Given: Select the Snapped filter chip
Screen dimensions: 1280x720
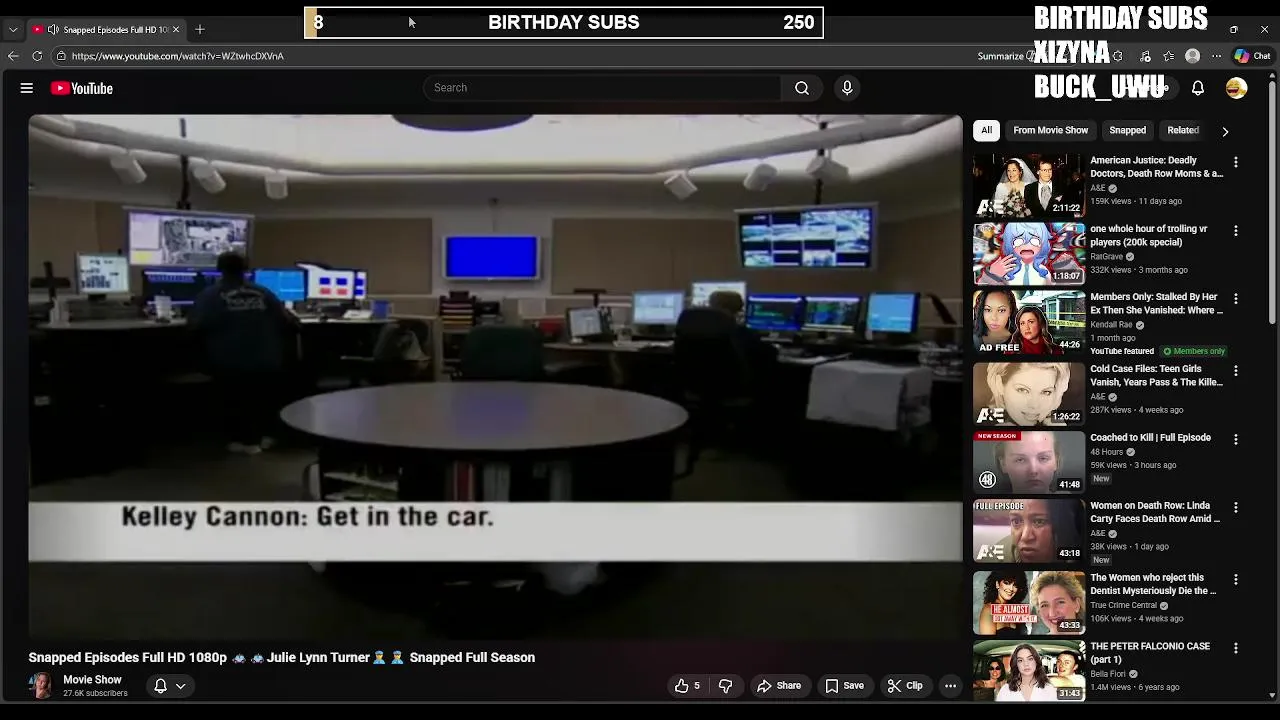Looking at the screenshot, I should (1127, 130).
